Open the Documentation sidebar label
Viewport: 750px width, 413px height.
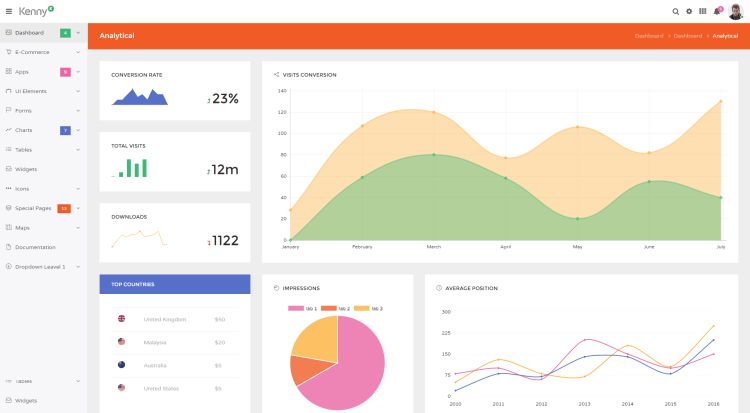pos(35,247)
